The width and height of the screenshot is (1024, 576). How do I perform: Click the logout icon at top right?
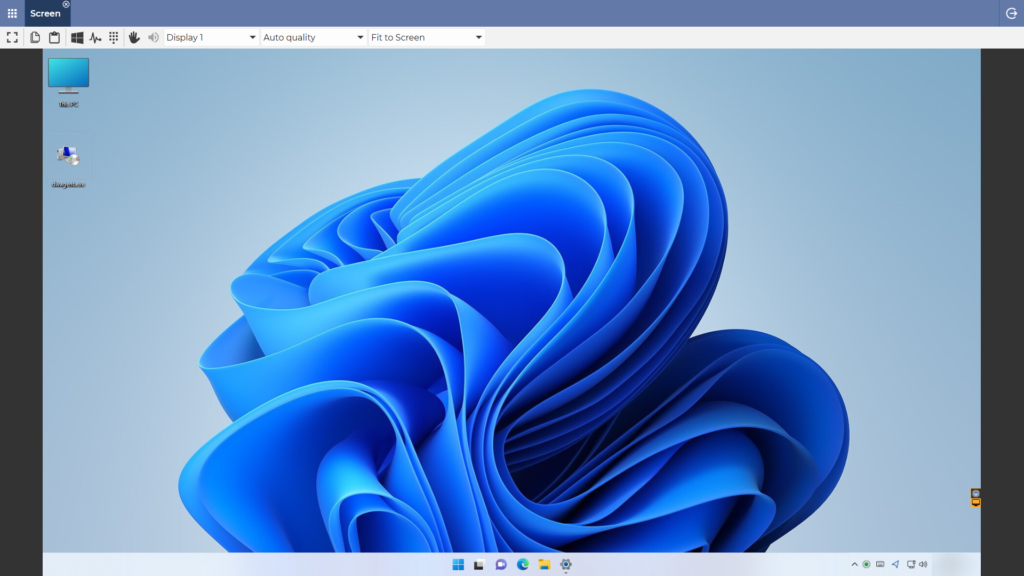click(x=1011, y=13)
